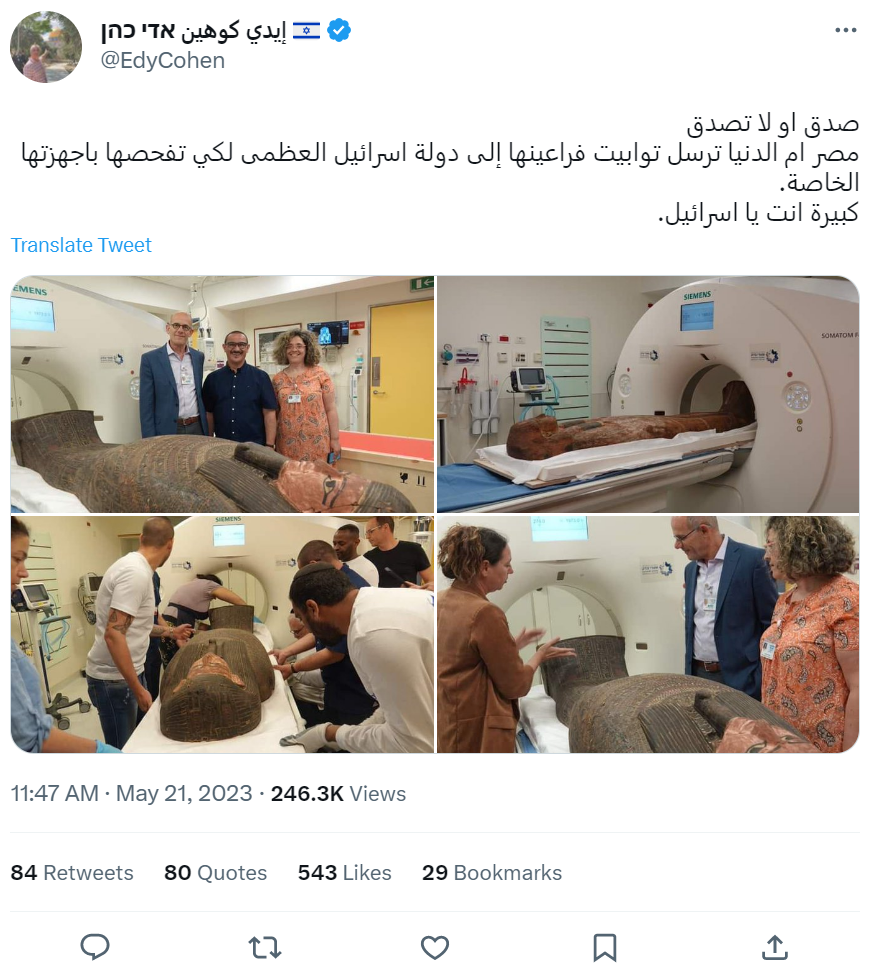Like the tweet with heart icon
This screenshot has height=979, width=871.
coord(435,947)
